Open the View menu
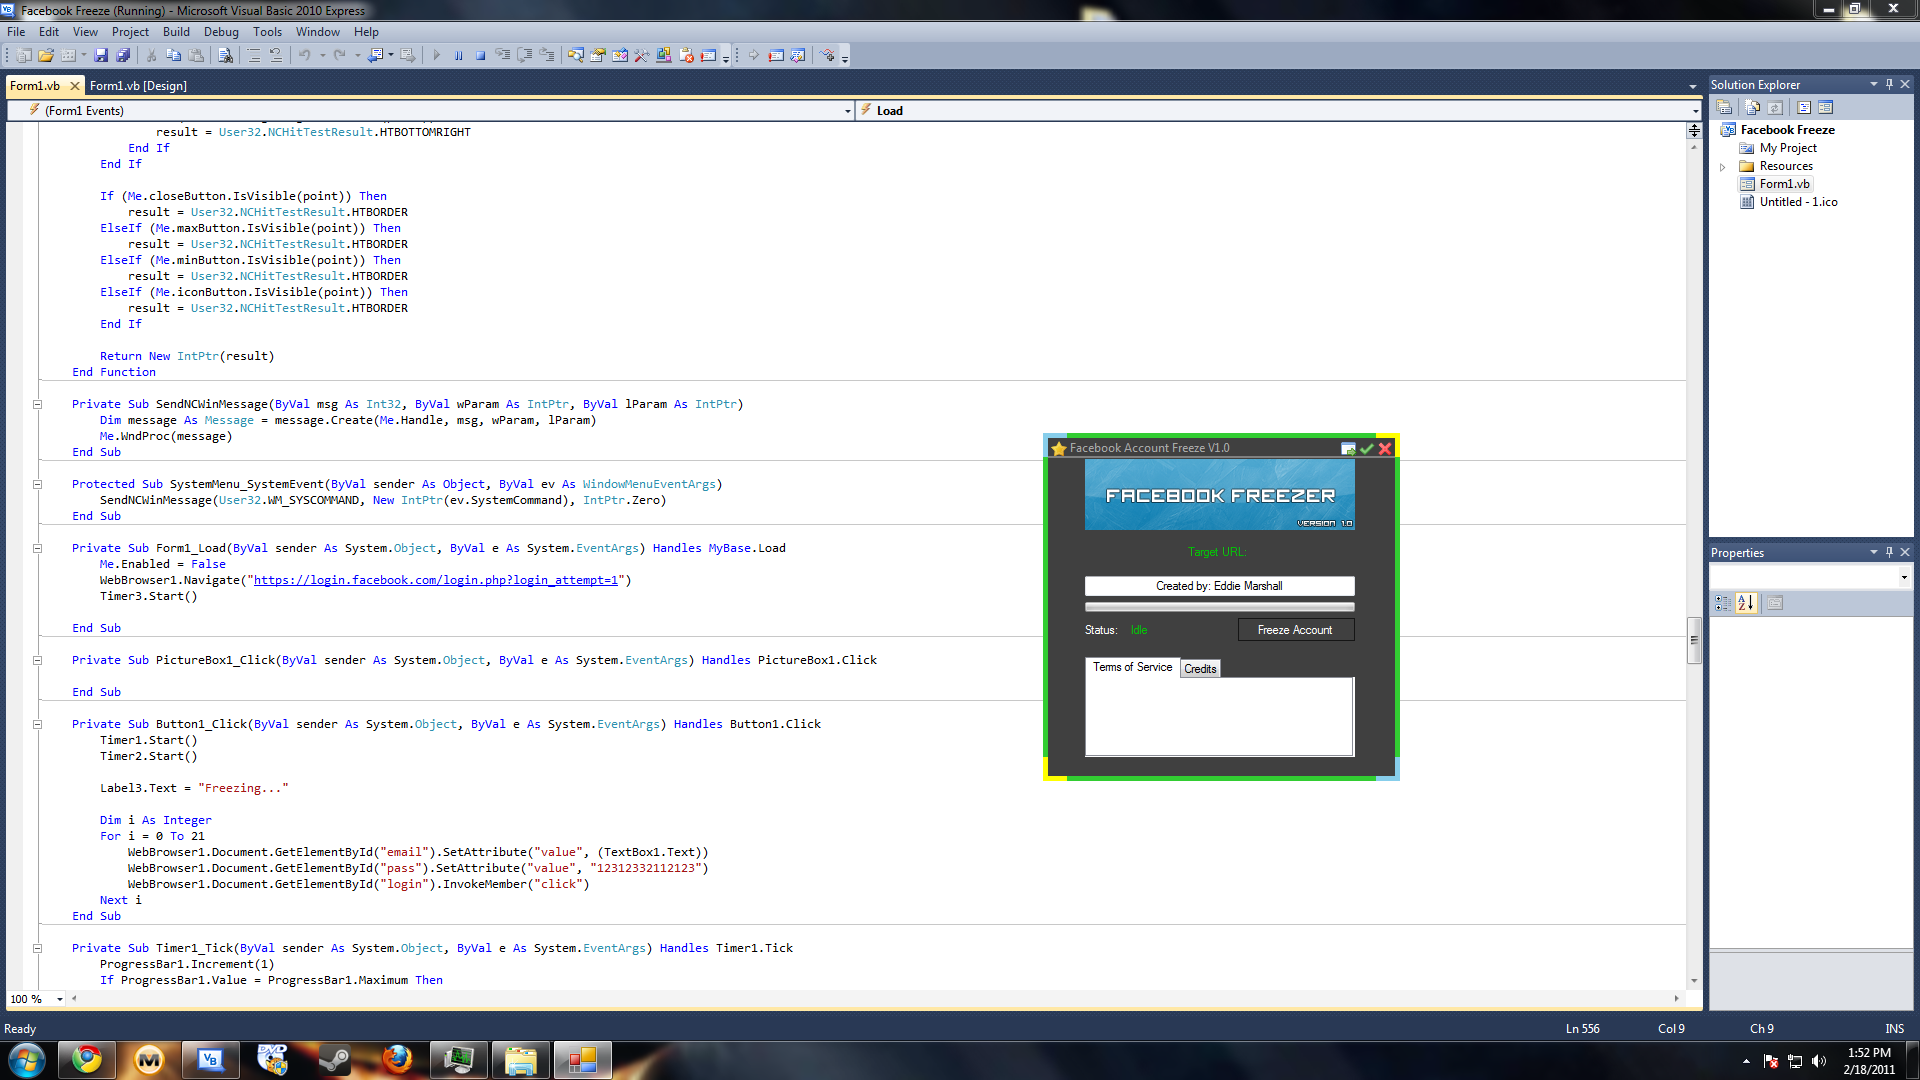The image size is (1920, 1080). pos(85,32)
